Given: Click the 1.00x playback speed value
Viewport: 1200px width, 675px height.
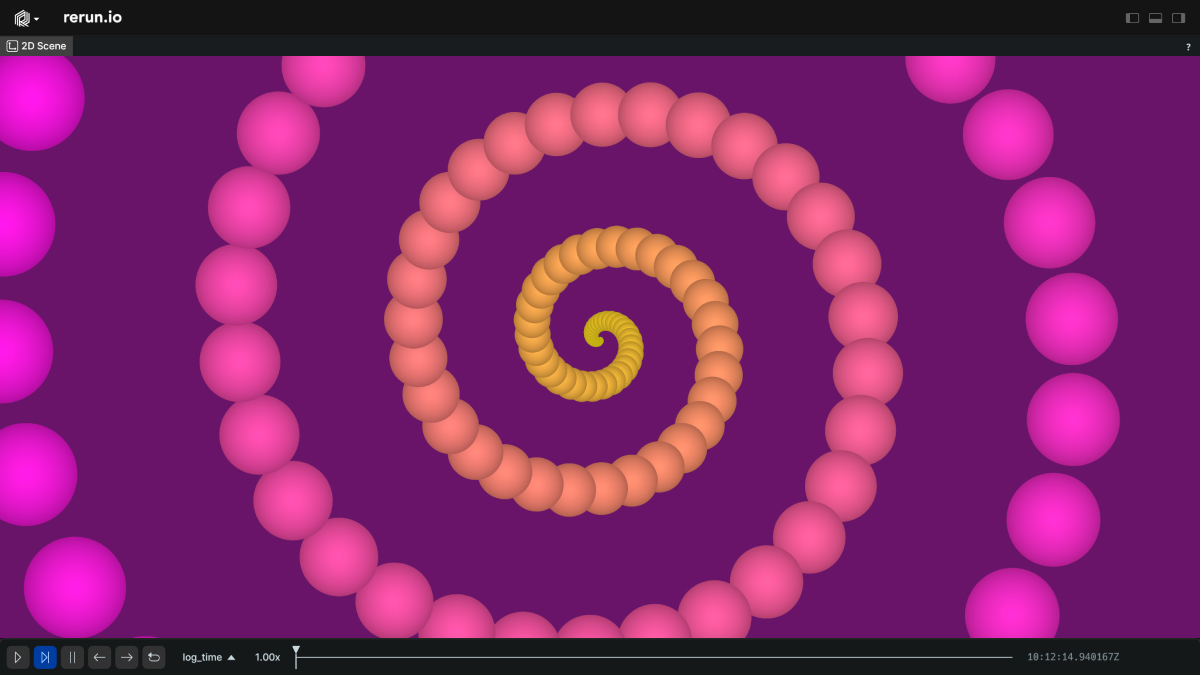Looking at the screenshot, I should pos(267,657).
